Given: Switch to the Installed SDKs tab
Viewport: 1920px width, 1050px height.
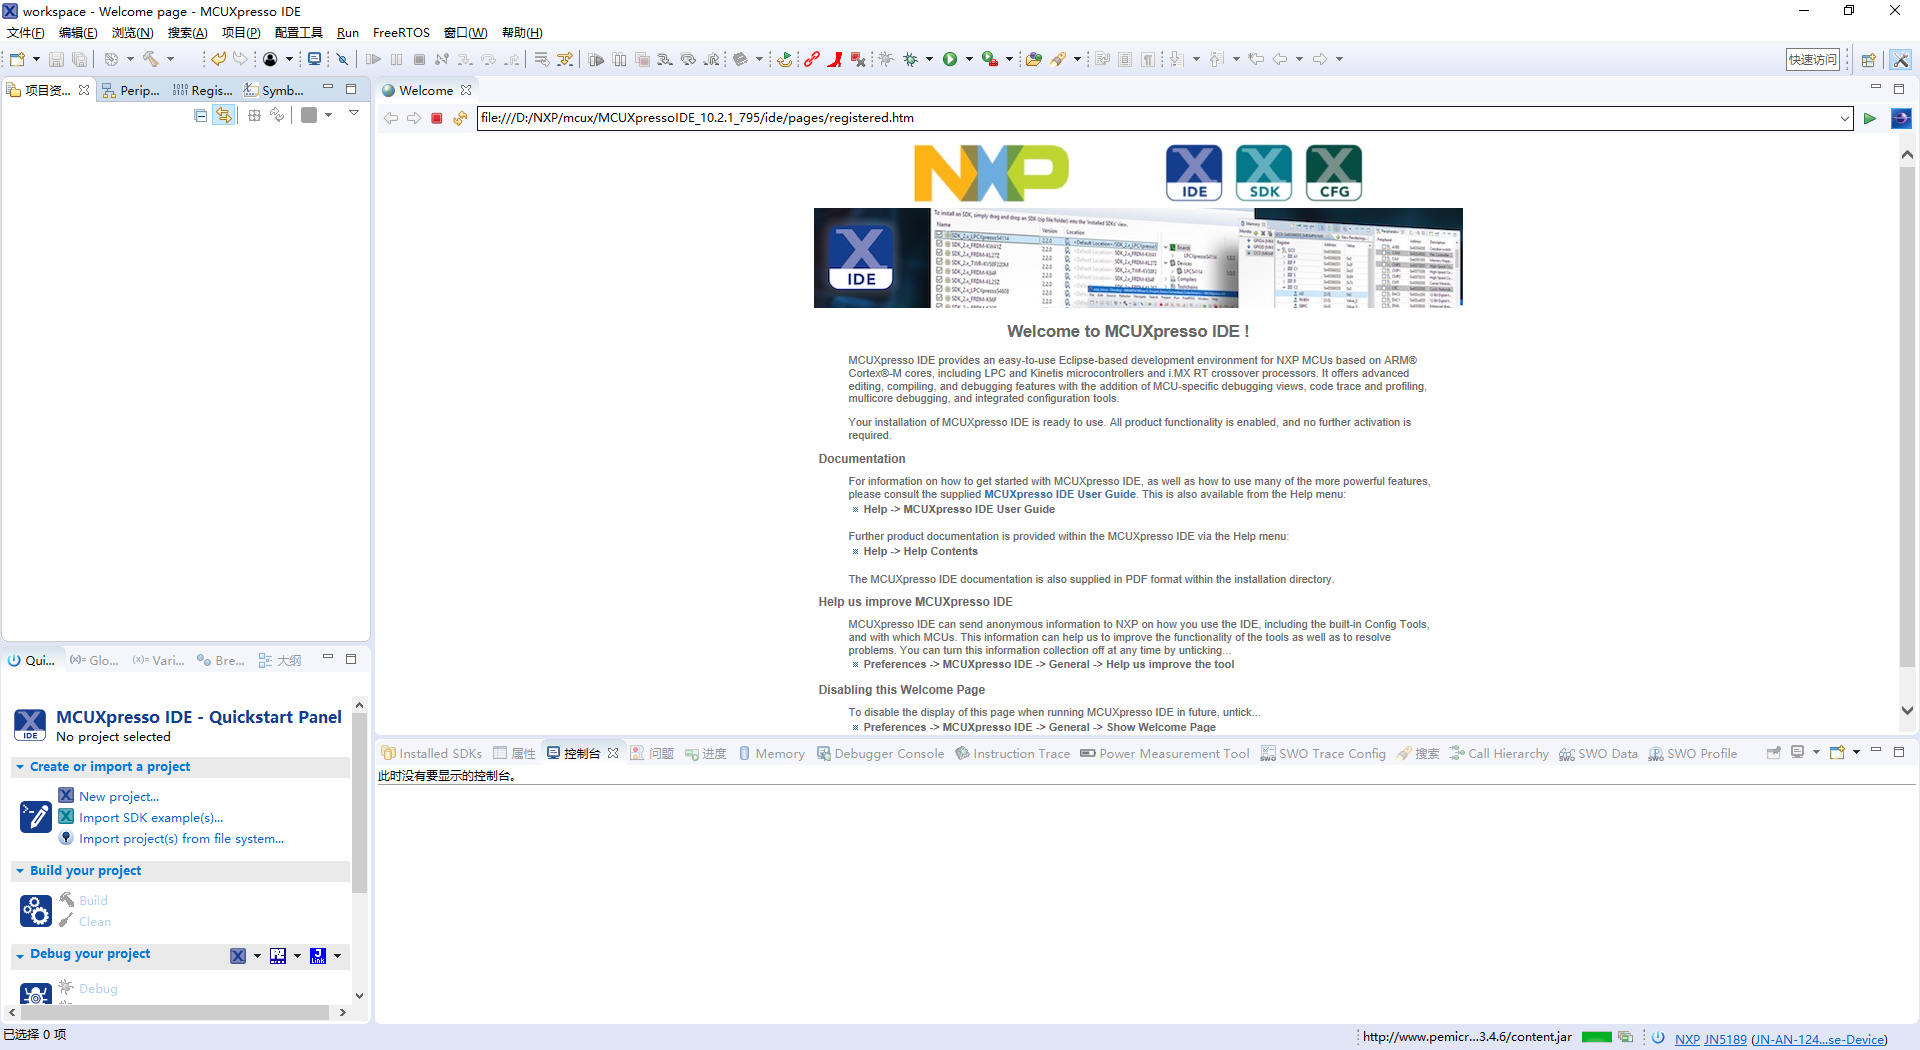Looking at the screenshot, I should 432,754.
